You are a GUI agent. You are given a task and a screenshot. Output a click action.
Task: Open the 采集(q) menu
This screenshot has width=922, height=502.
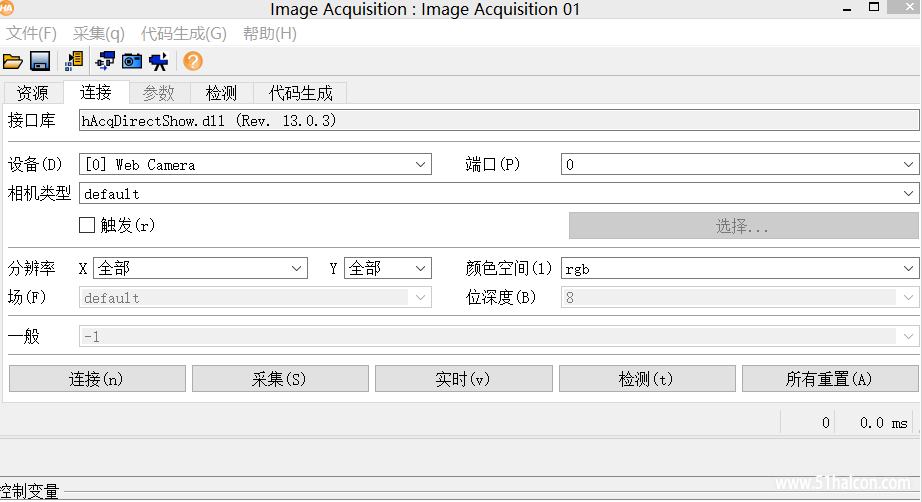(x=99, y=34)
